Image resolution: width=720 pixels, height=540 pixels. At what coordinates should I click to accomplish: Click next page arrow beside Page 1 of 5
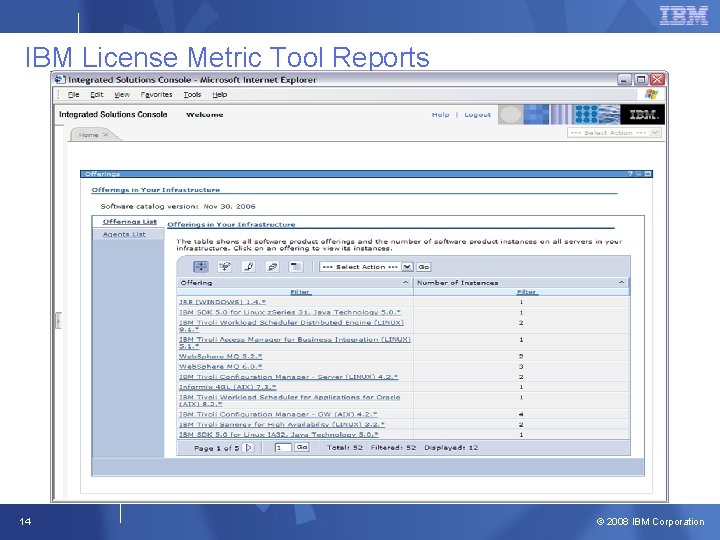(x=248, y=447)
